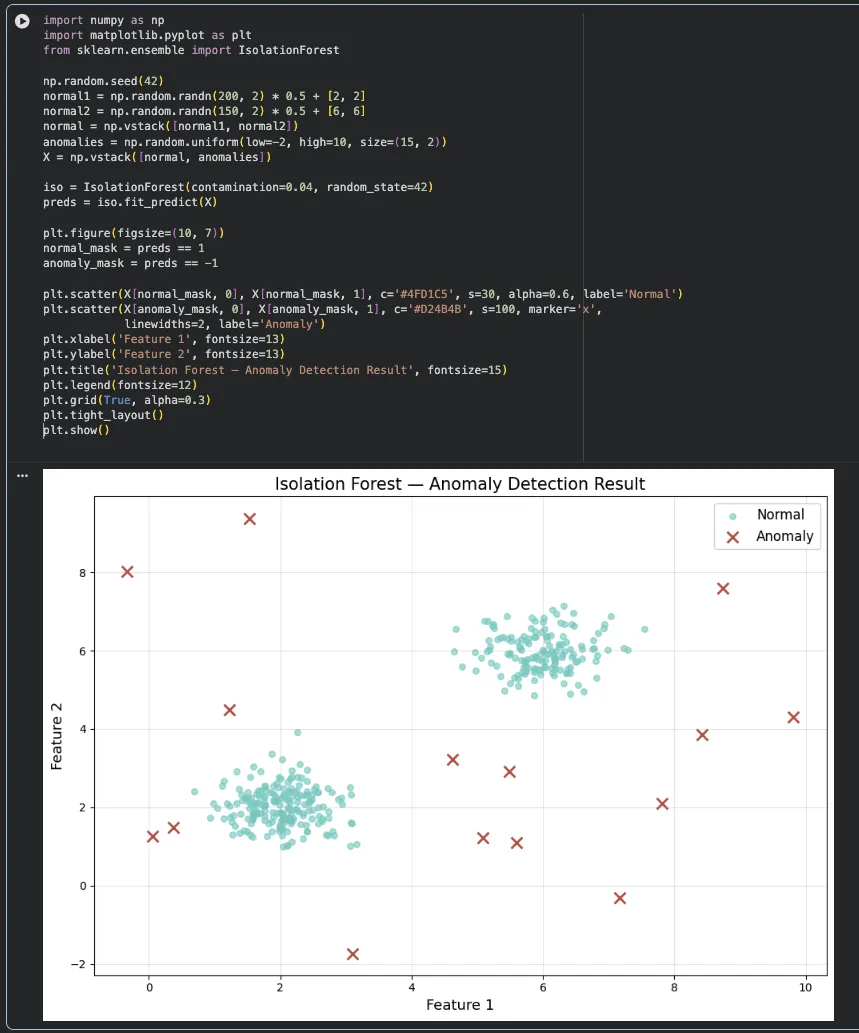
Task: Click the topmost anomaly X marker near 9.4
Action: tap(250, 519)
